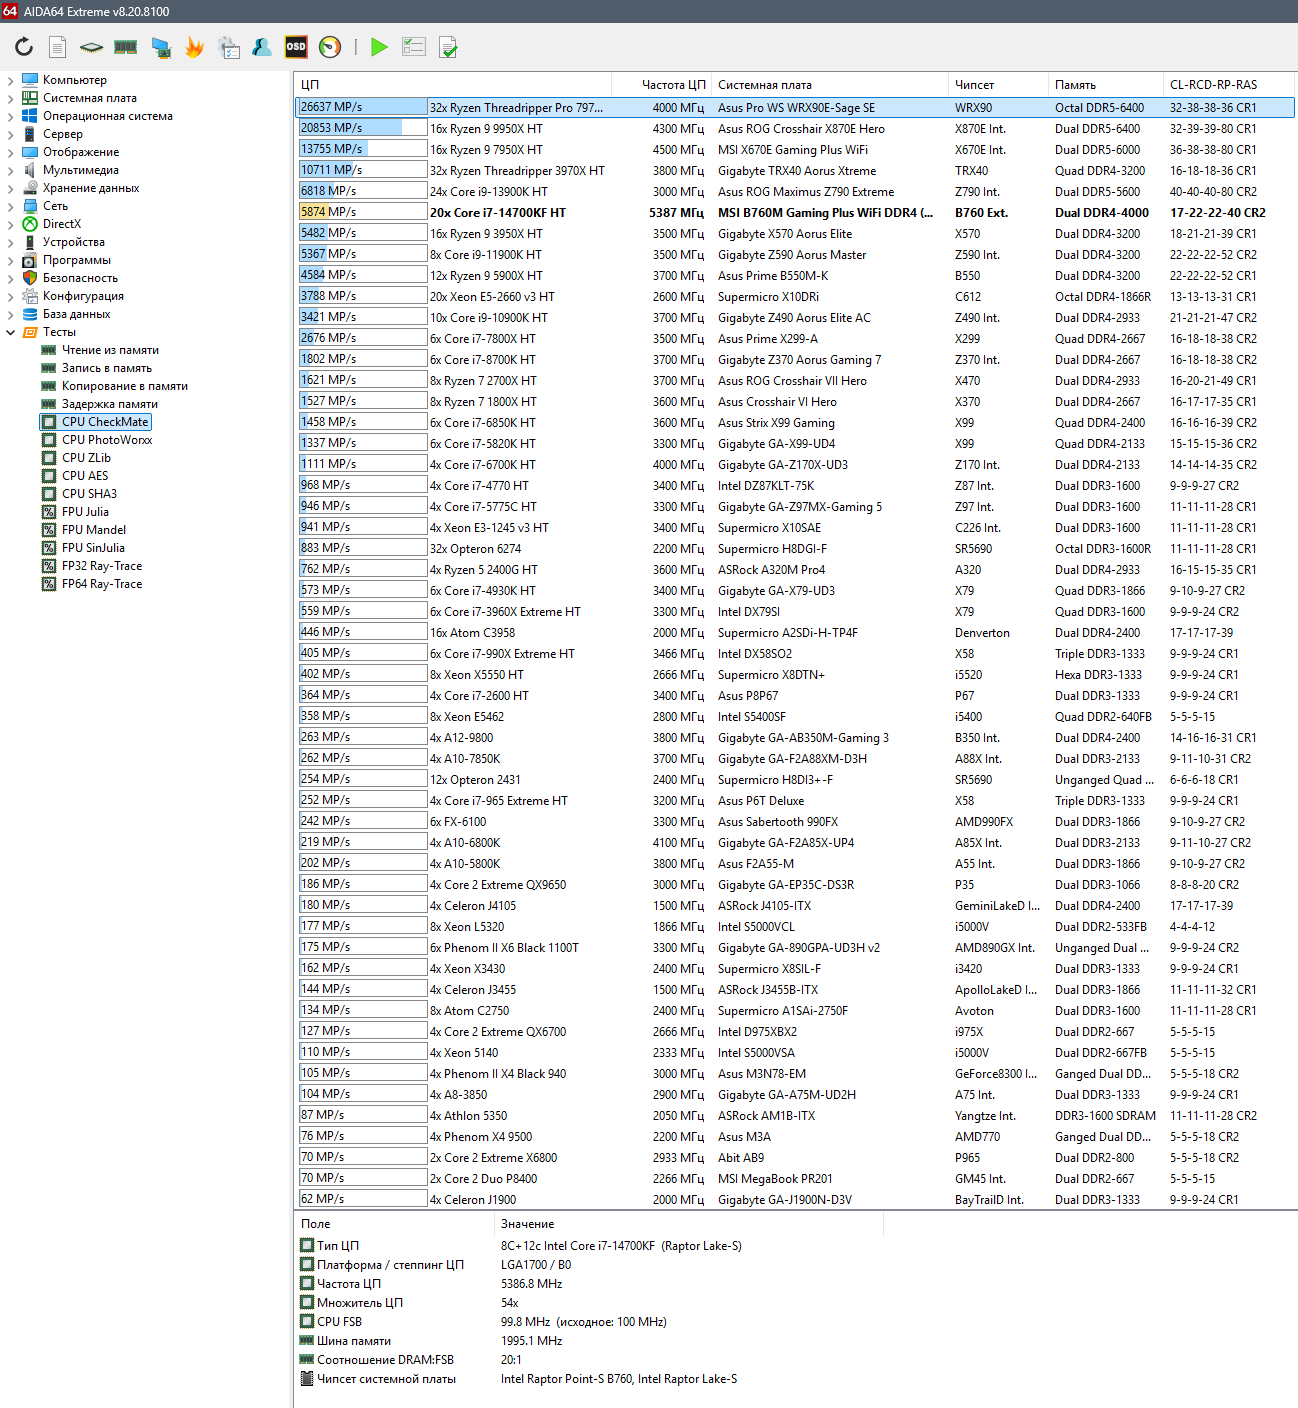Viewport: 1298px width, 1408px height.
Task: Select the CPU SHA3 test
Action: pyautogui.click(x=89, y=494)
